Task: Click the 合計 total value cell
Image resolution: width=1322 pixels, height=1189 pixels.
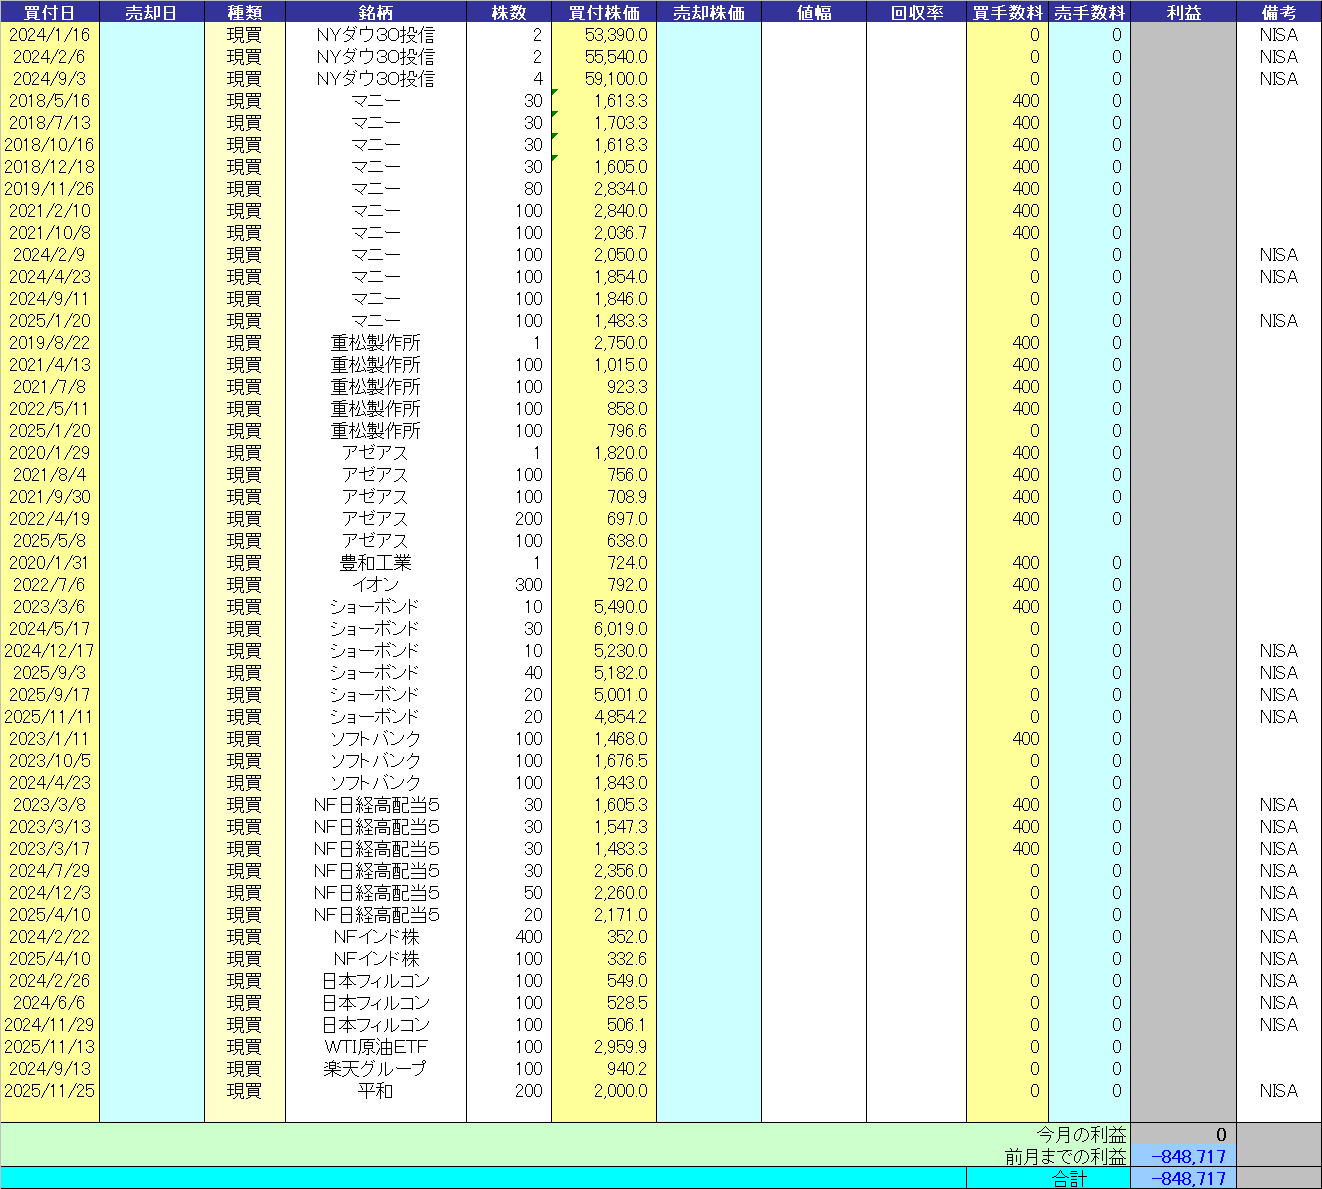Action: point(1183,1179)
